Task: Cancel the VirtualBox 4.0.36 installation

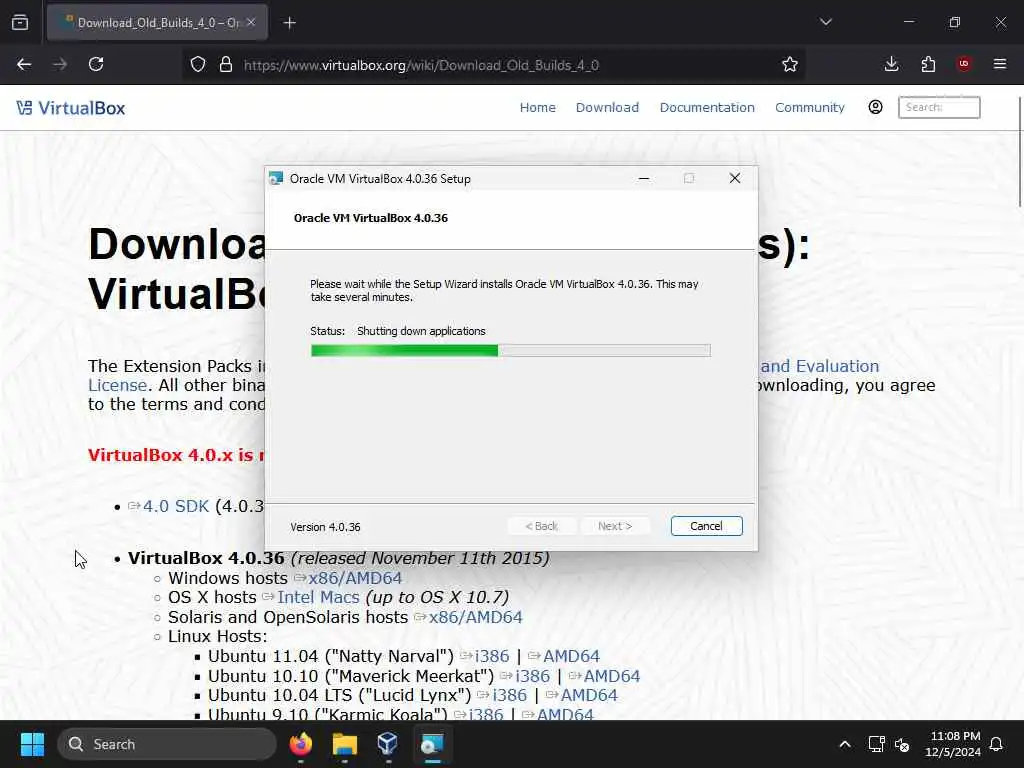Action: (x=707, y=526)
